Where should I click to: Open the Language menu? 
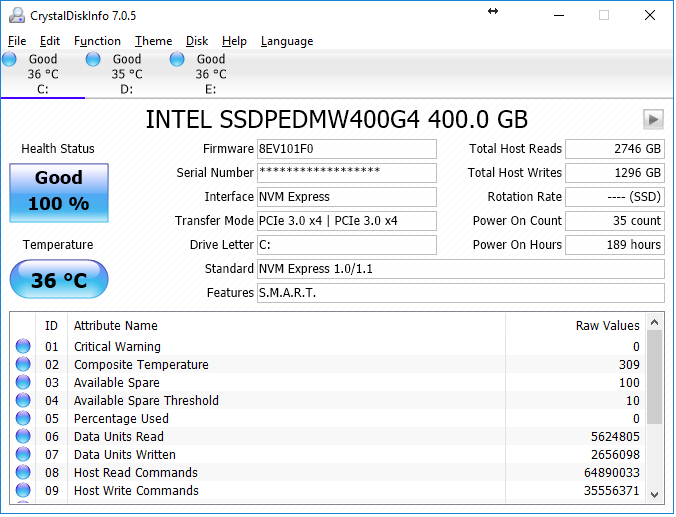(x=287, y=41)
